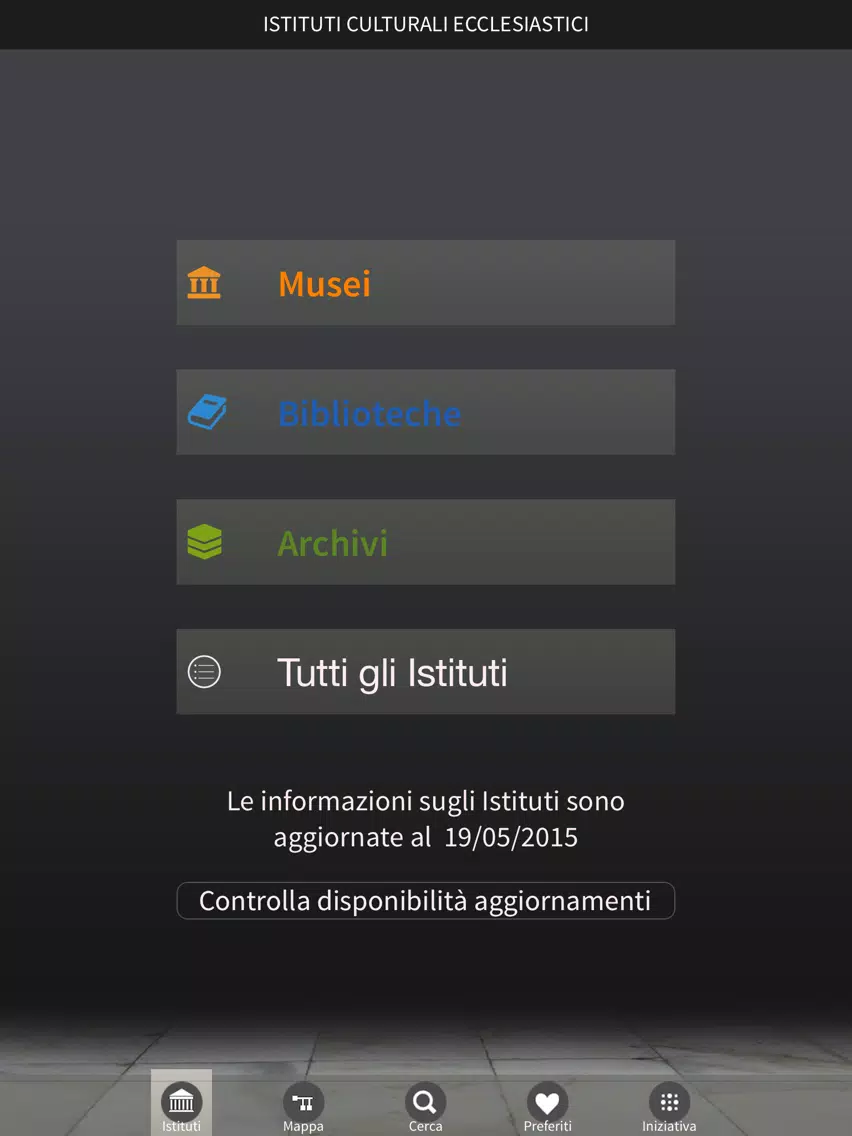Switch to the Iniziativa tab label

pos(669,1126)
